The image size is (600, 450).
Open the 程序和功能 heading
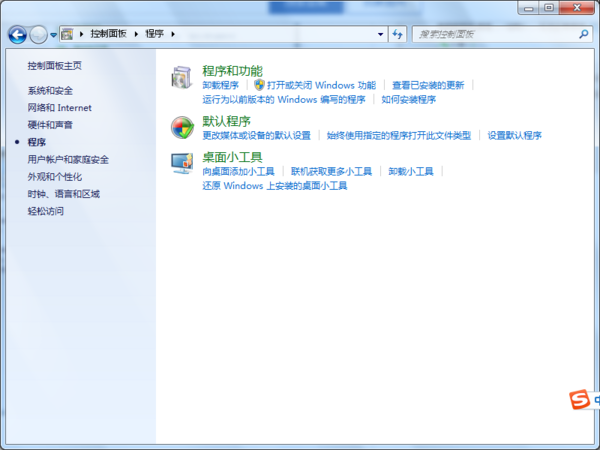(232, 71)
